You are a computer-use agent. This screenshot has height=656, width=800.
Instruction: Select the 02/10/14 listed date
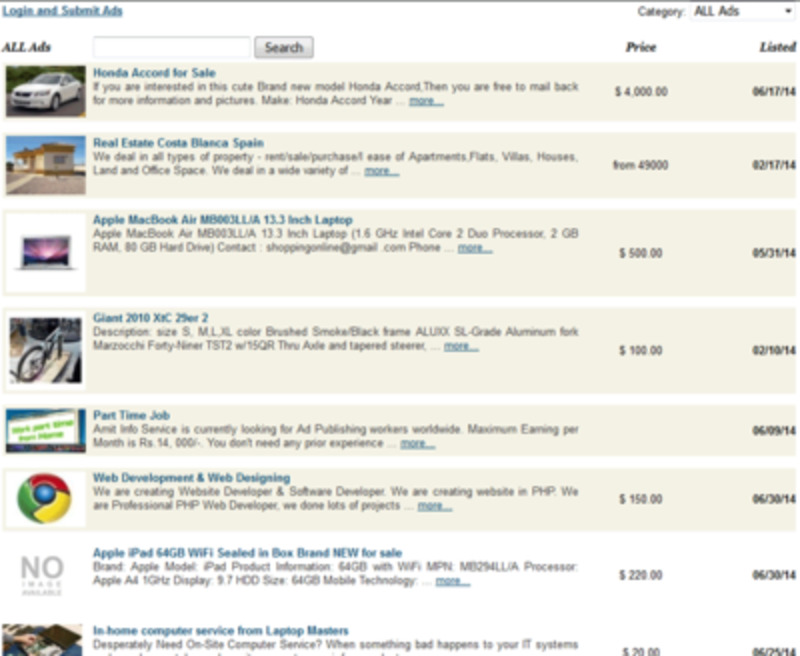(774, 350)
